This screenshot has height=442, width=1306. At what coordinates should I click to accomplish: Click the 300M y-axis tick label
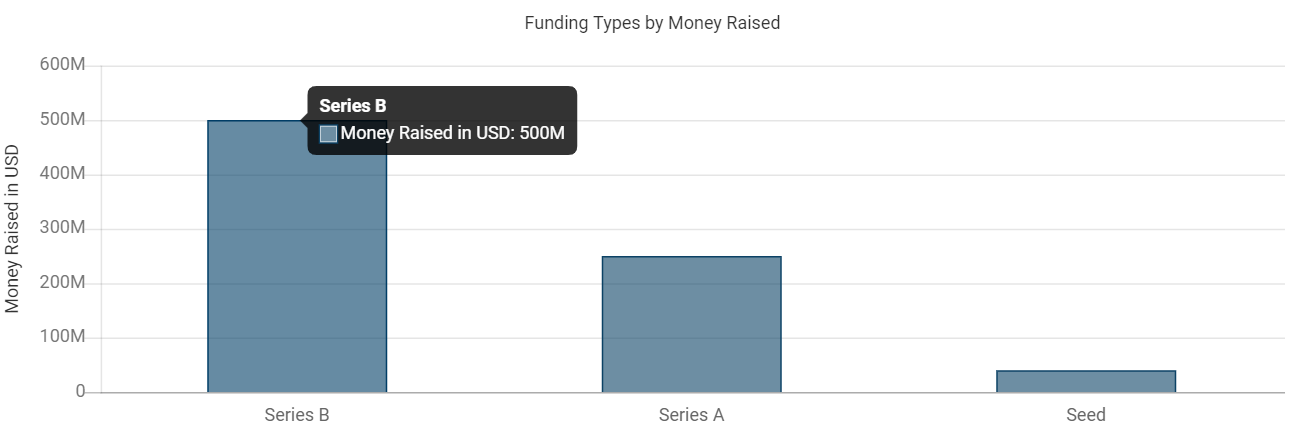click(64, 229)
